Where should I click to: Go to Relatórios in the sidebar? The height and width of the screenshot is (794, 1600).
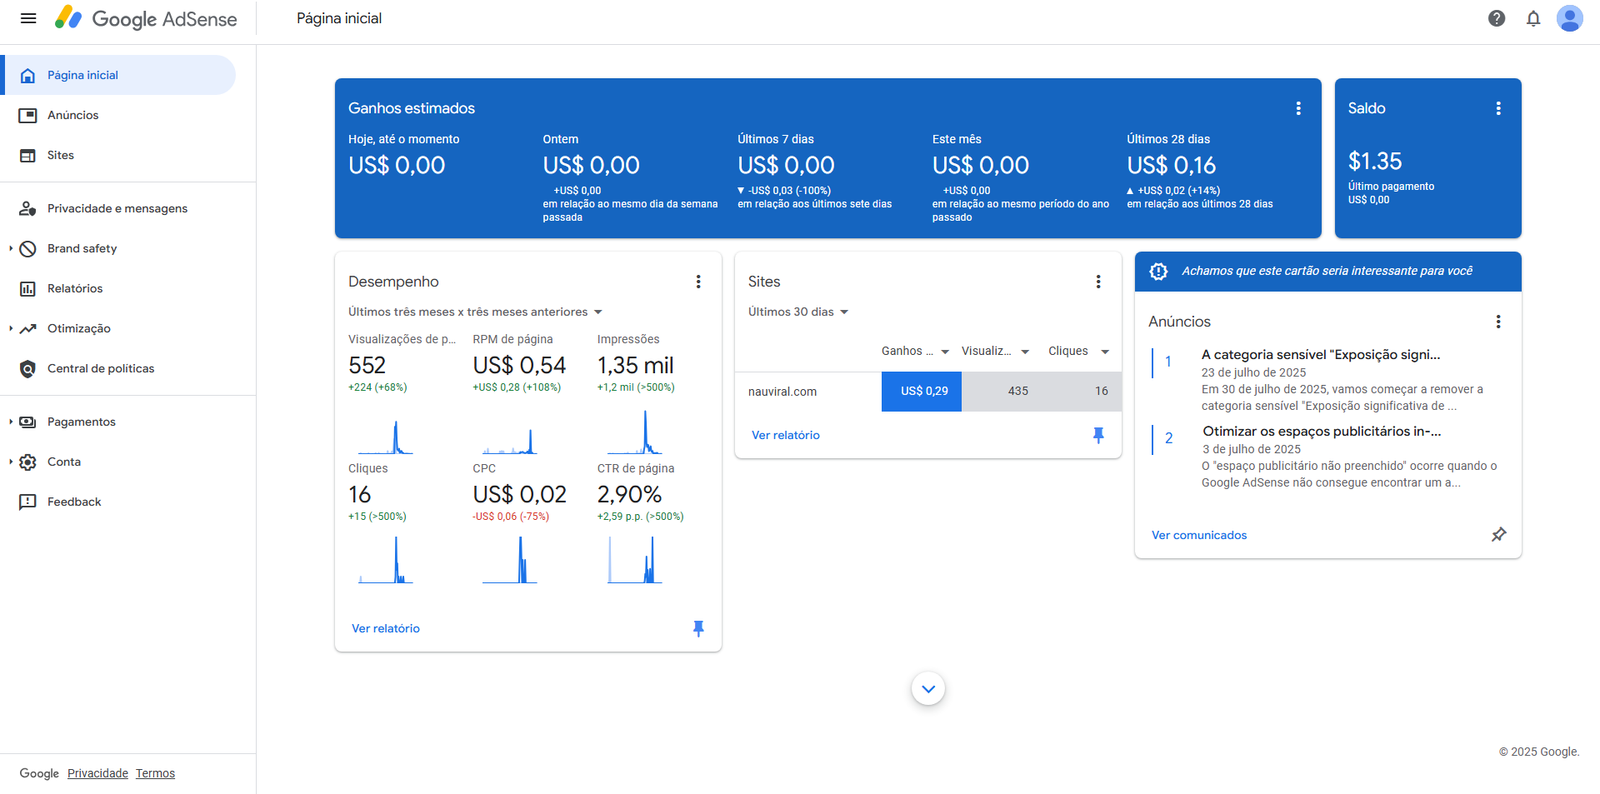[x=75, y=289]
